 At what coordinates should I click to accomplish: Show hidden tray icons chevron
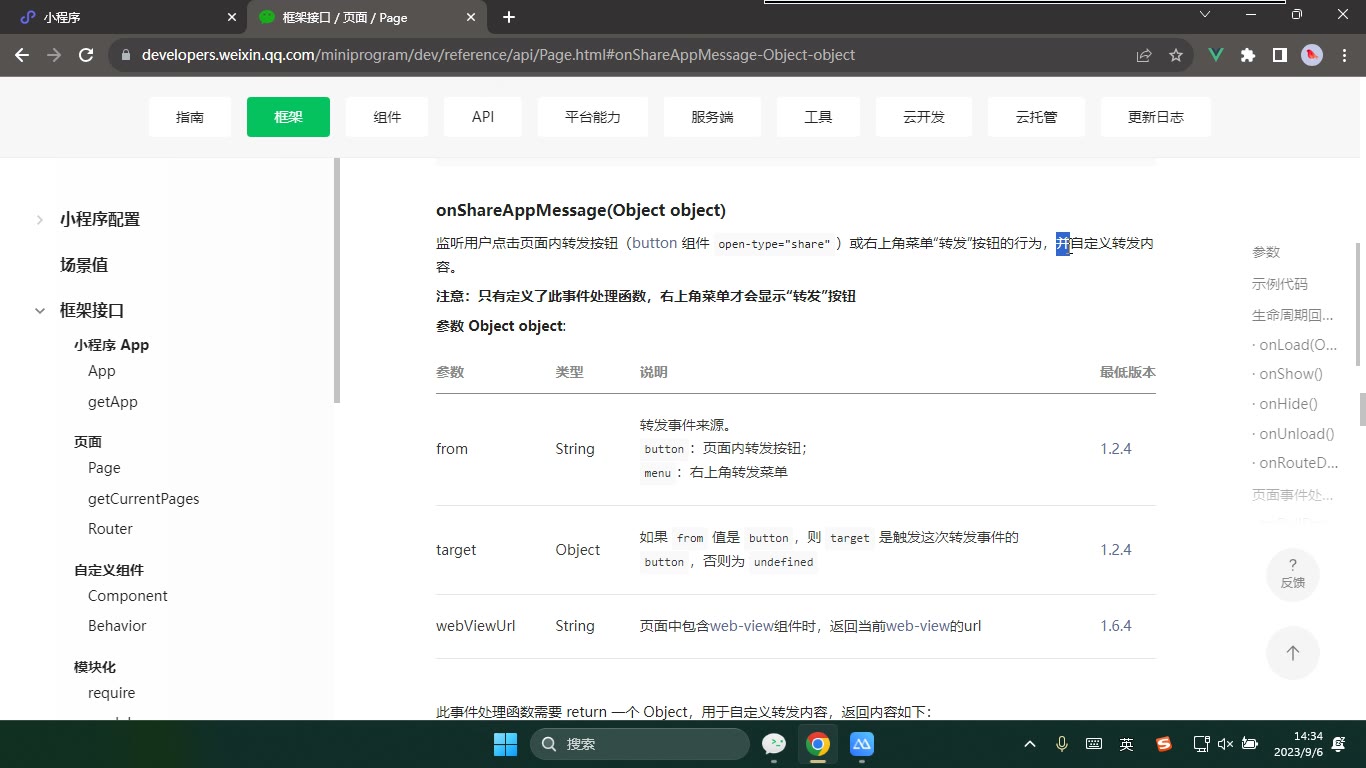(x=1030, y=744)
